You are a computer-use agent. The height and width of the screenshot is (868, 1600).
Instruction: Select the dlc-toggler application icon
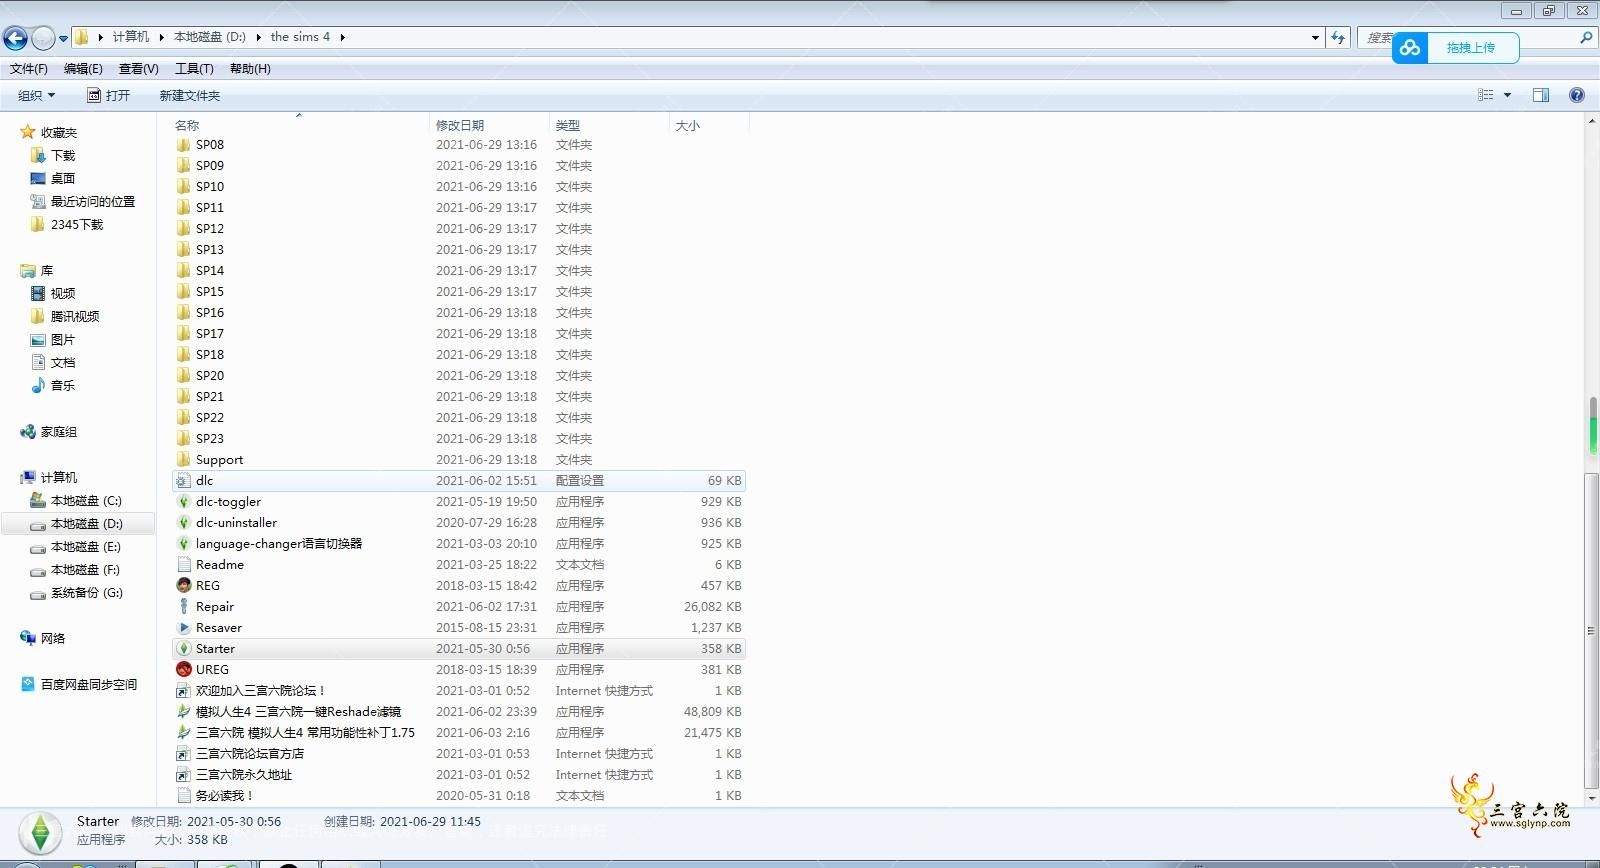click(x=183, y=502)
